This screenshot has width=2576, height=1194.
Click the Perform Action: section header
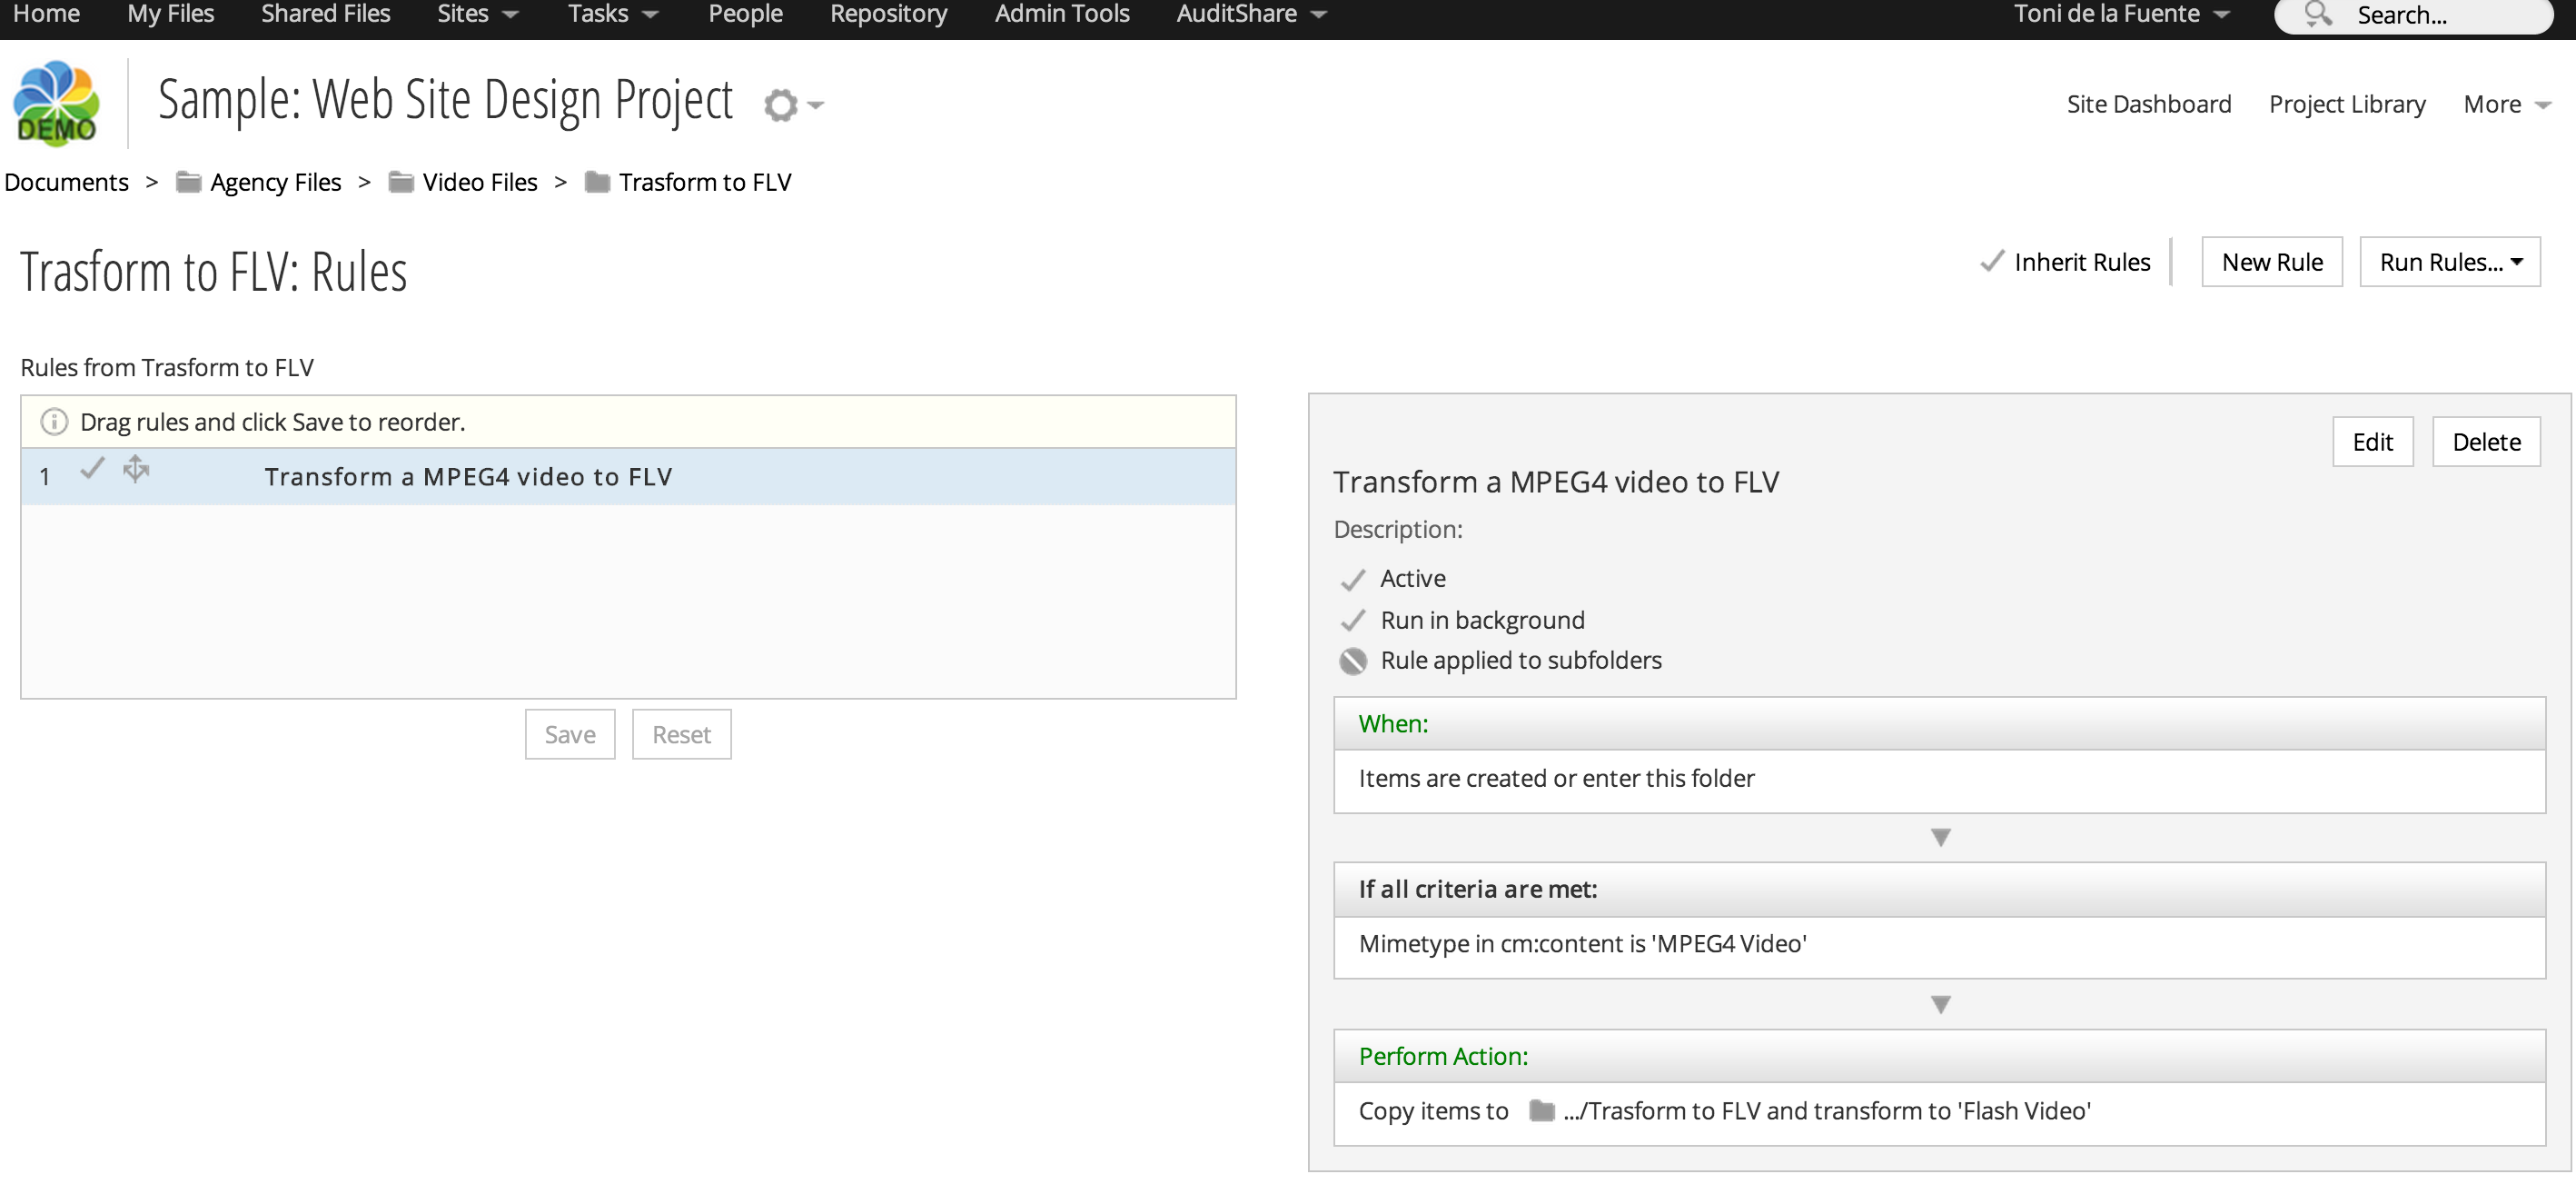click(1939, 1057)
